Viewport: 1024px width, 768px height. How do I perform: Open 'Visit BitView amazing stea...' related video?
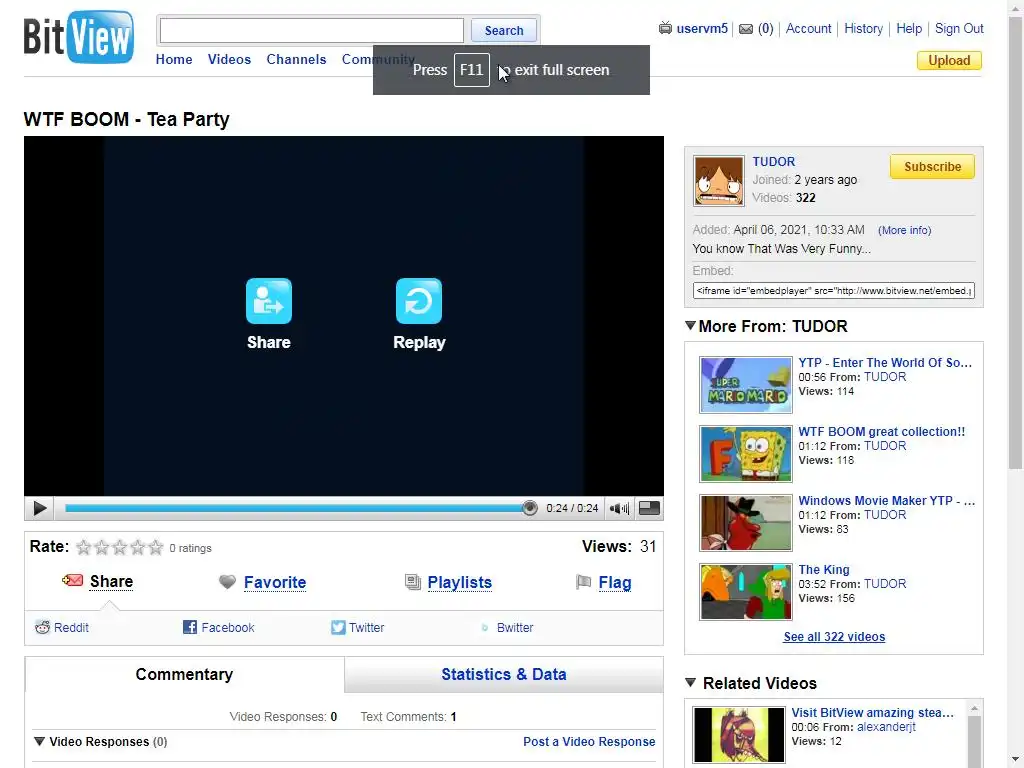click(x=872, y=712)
